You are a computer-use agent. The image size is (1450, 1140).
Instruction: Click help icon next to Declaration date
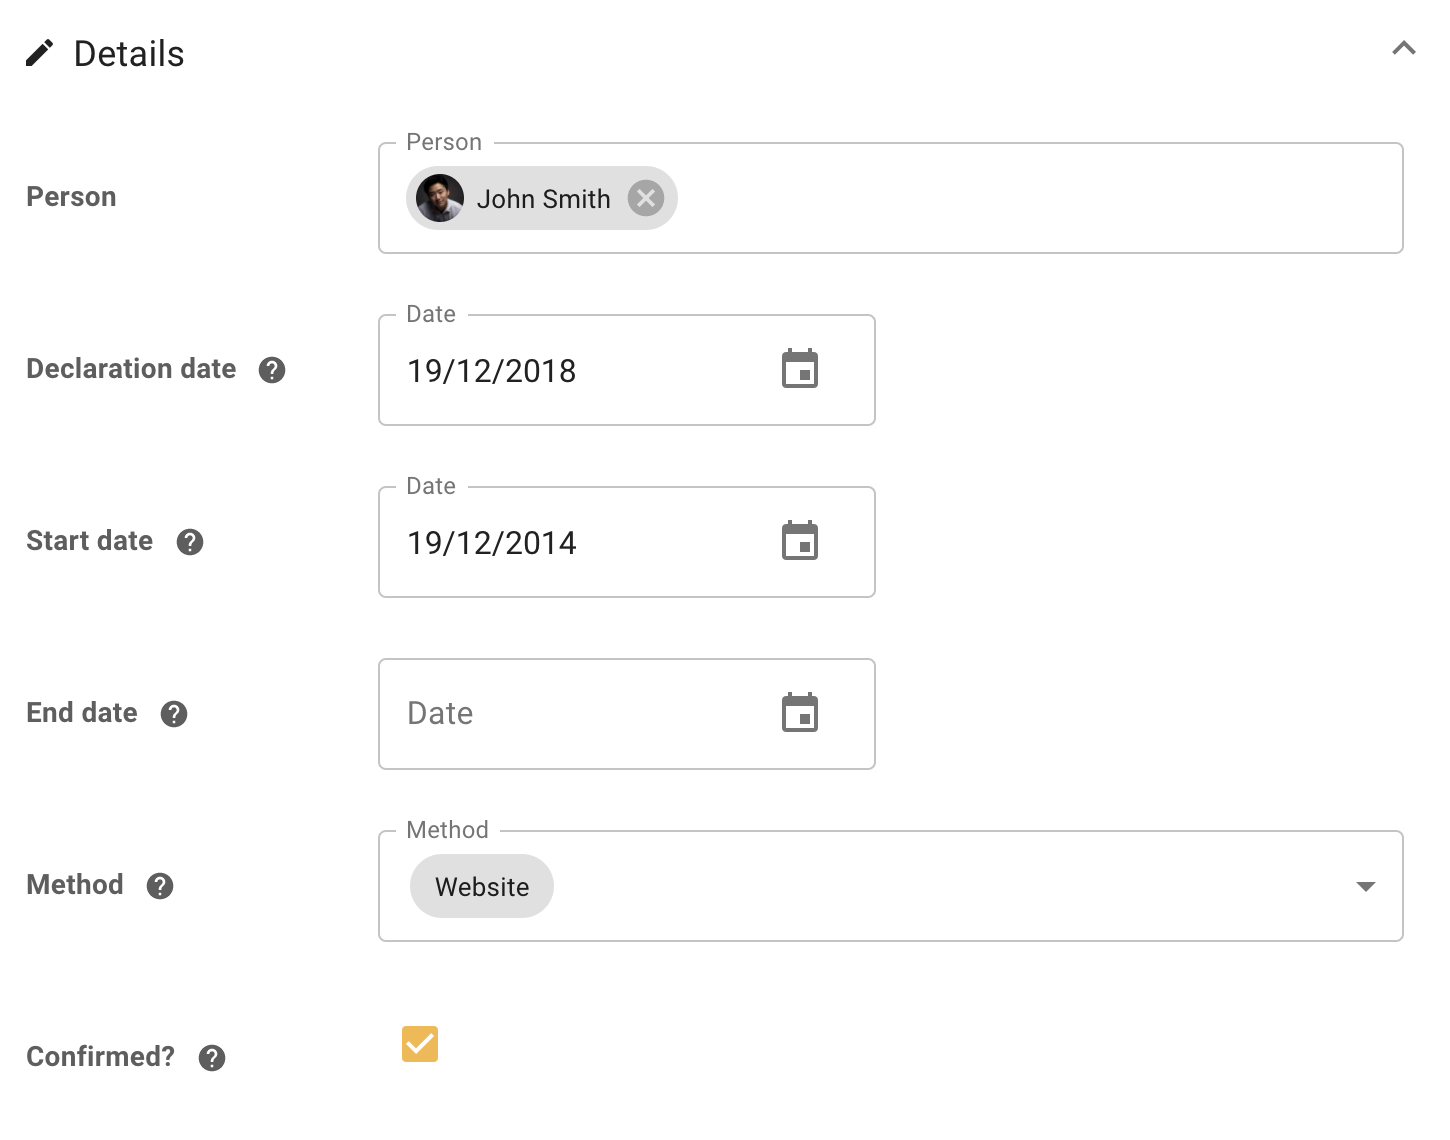[x=272, y=370]
